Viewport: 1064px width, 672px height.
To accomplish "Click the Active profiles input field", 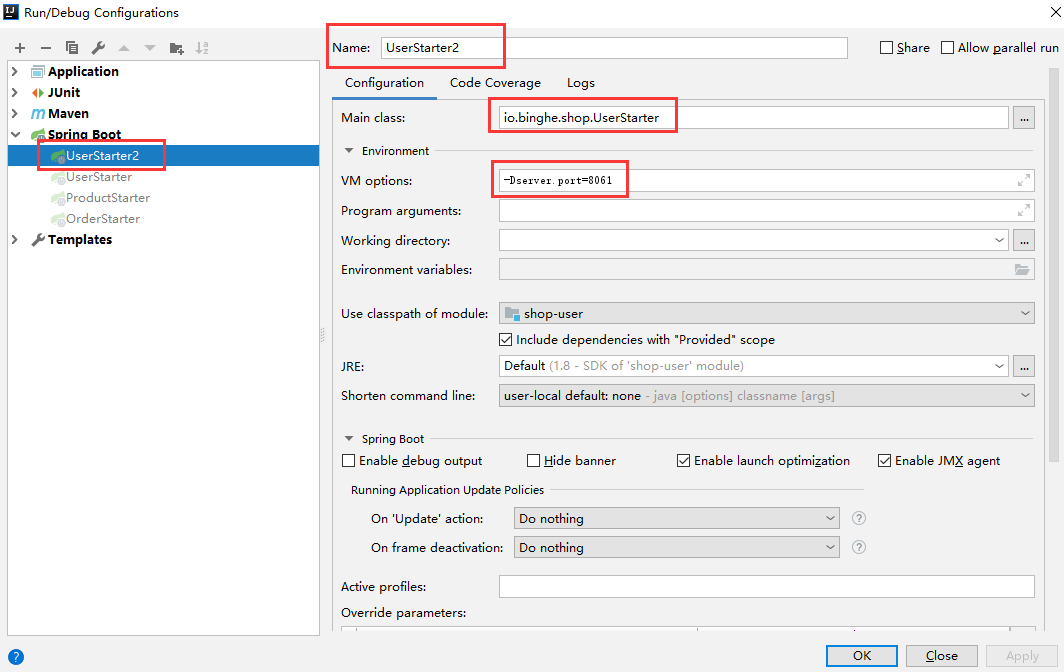I will pos(766,587).
